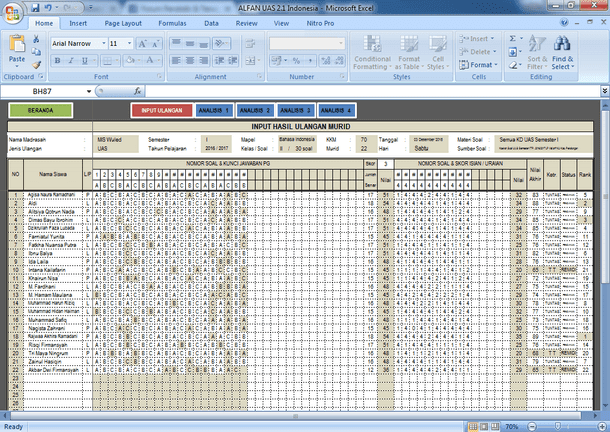Switch to the Page Layout tab
610x432 pixels.
[123, 23]
